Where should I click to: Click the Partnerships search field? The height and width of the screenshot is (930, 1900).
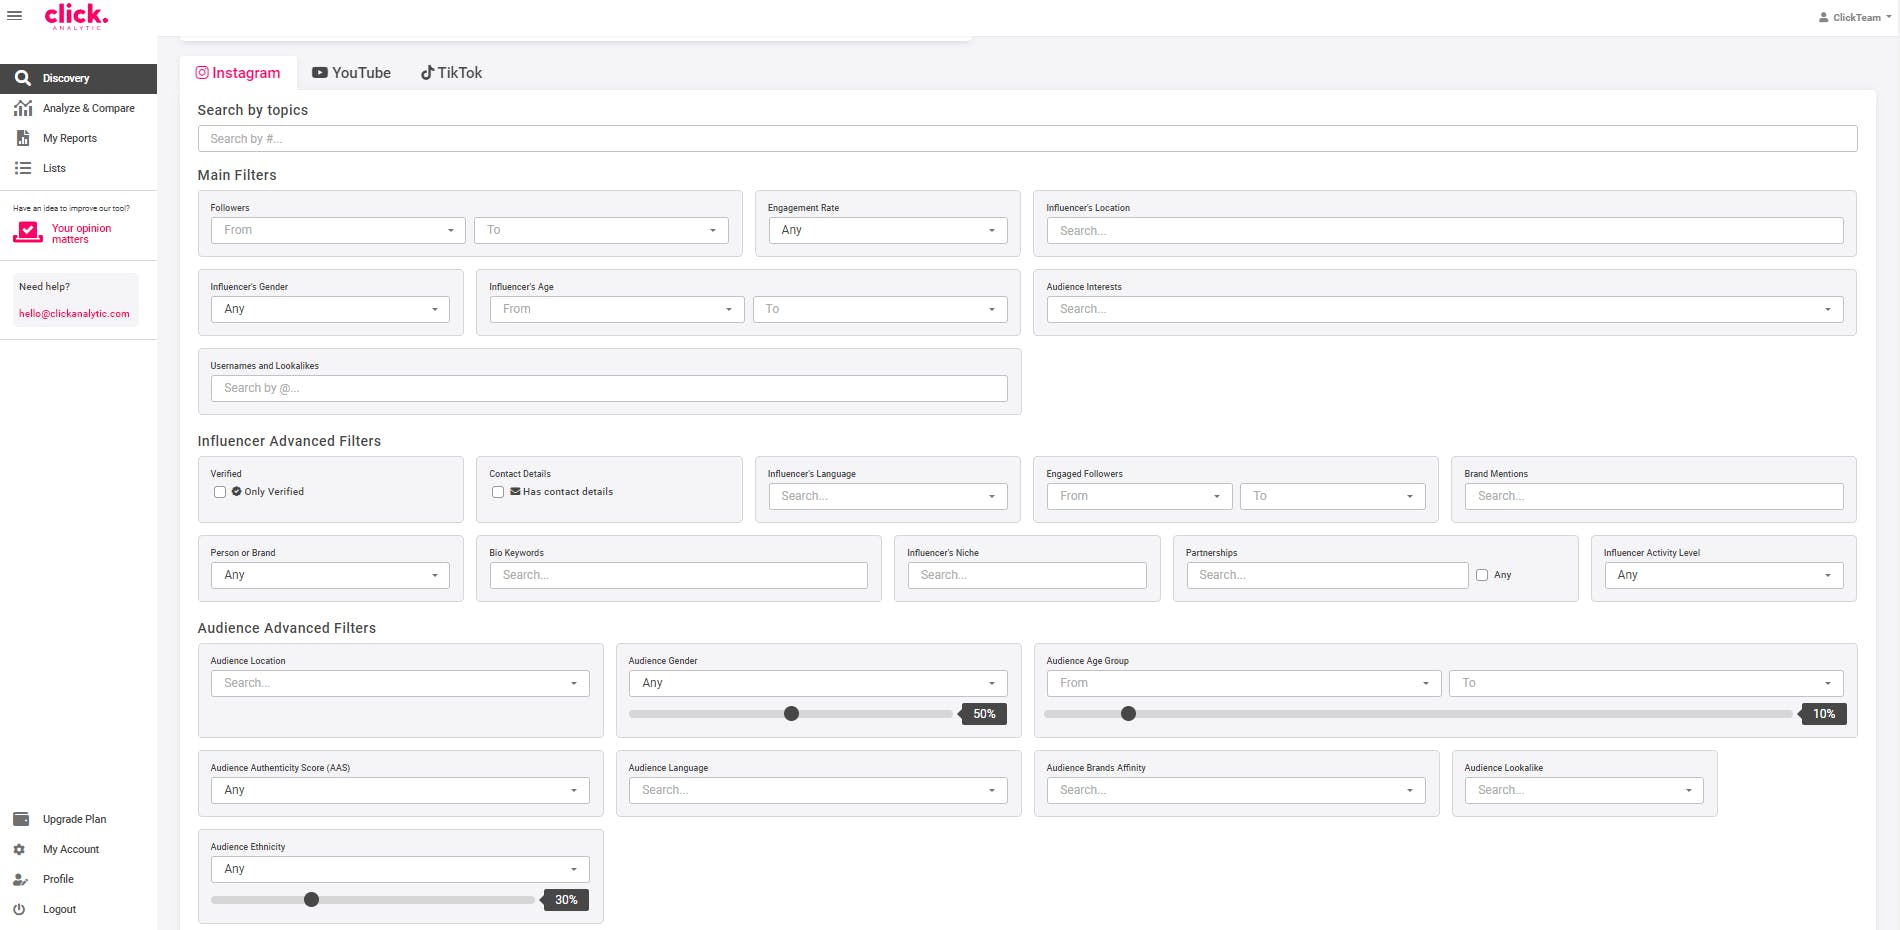click(x=1327, y=575)
